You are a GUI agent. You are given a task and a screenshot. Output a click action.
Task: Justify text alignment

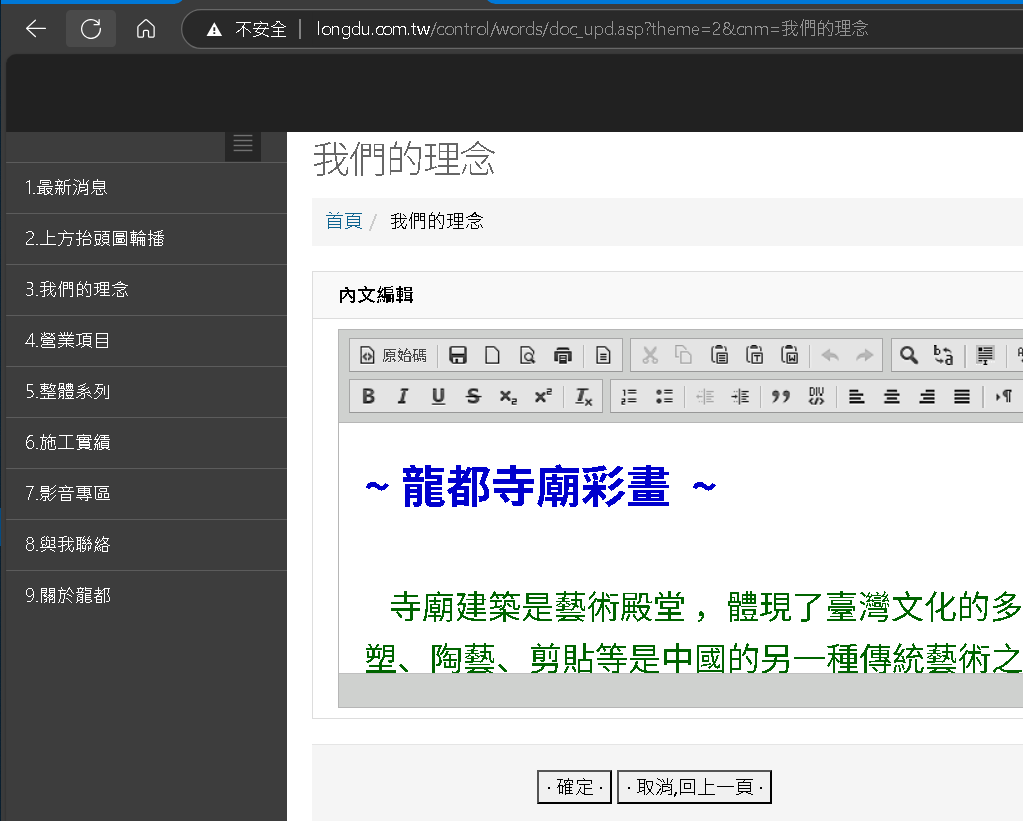[962, 396]
